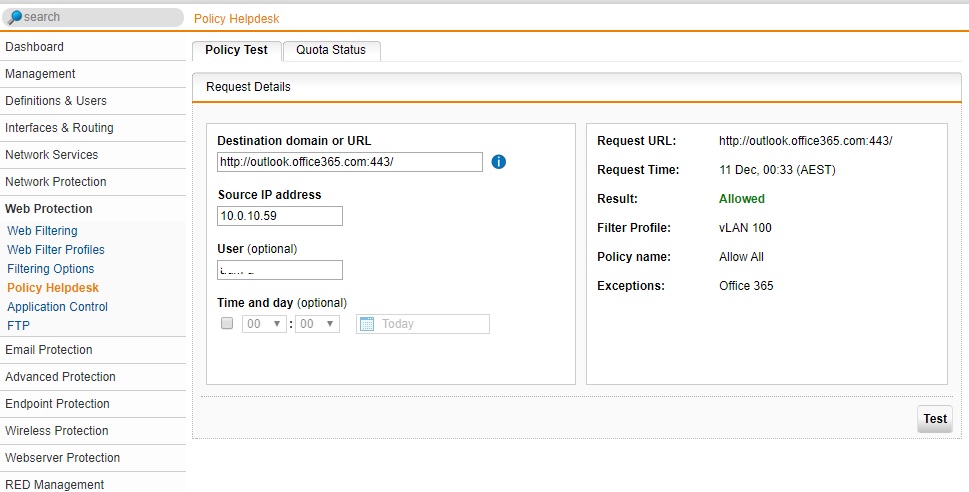This screenshot has height=492, width=969.
Task: Open the calendar icon in date field
Action: (367, 323)
